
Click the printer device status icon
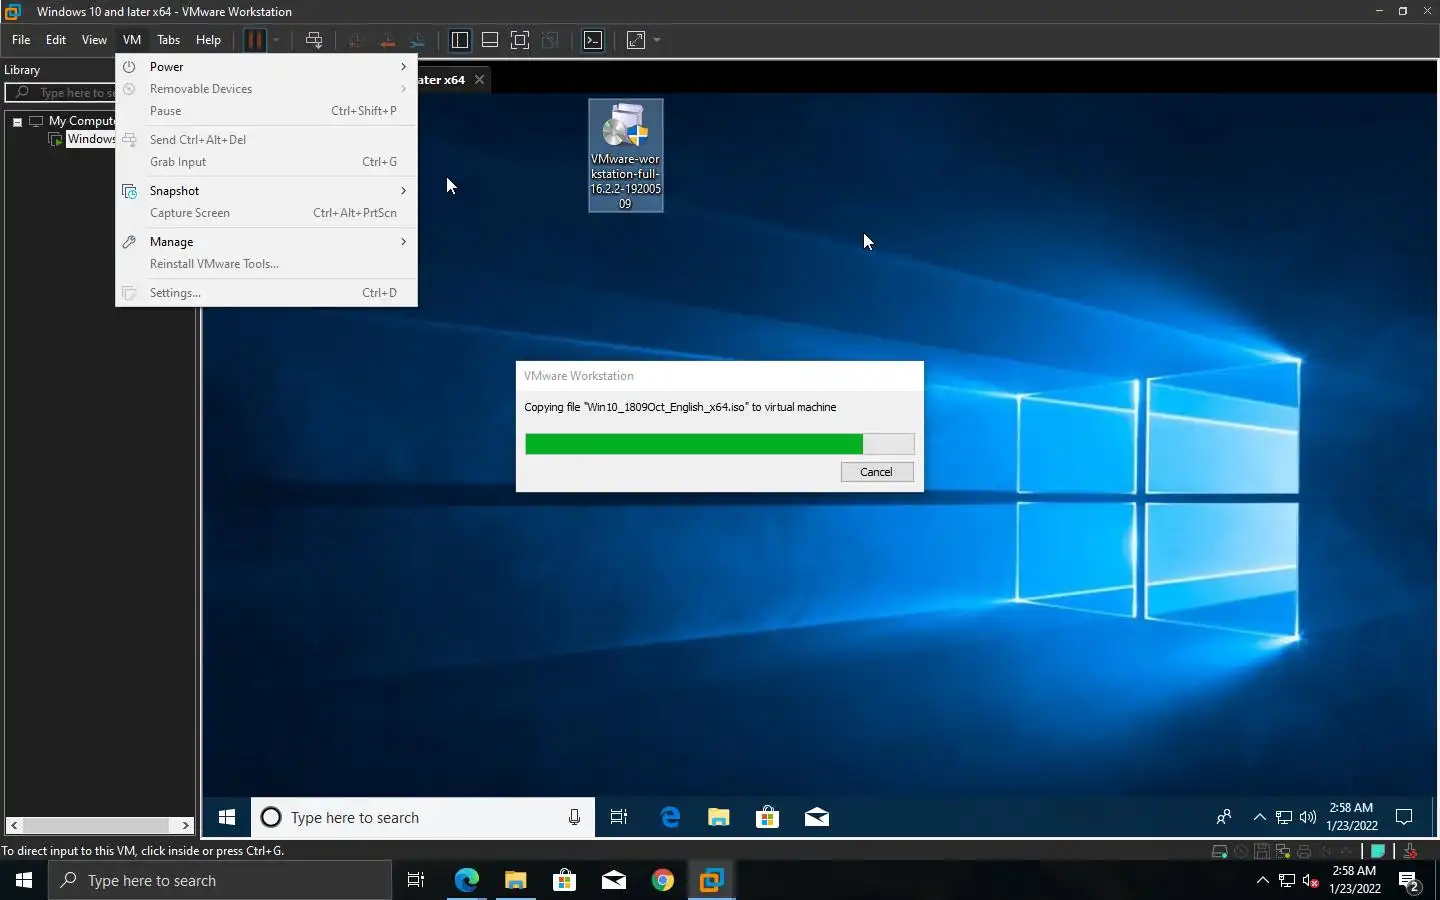(x=1304, y=852)
